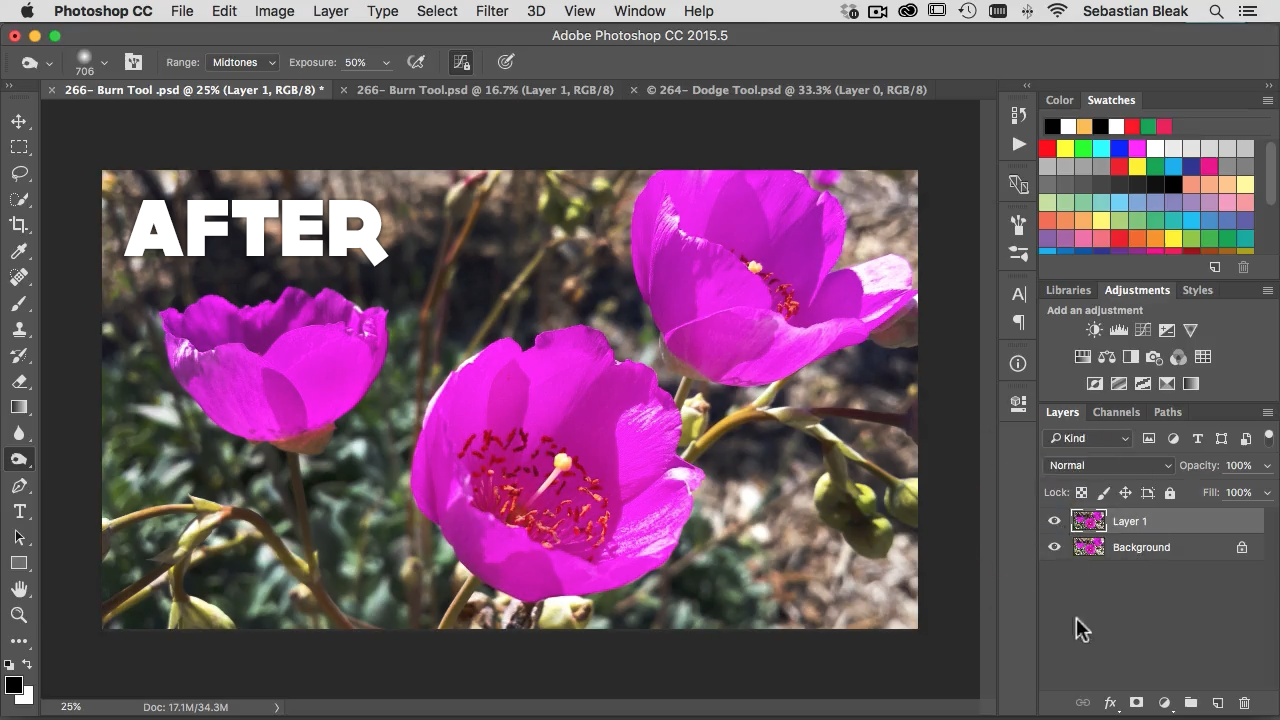Add a Brightness/Contrast adjustment
1280x720 pixels.
1094,330
